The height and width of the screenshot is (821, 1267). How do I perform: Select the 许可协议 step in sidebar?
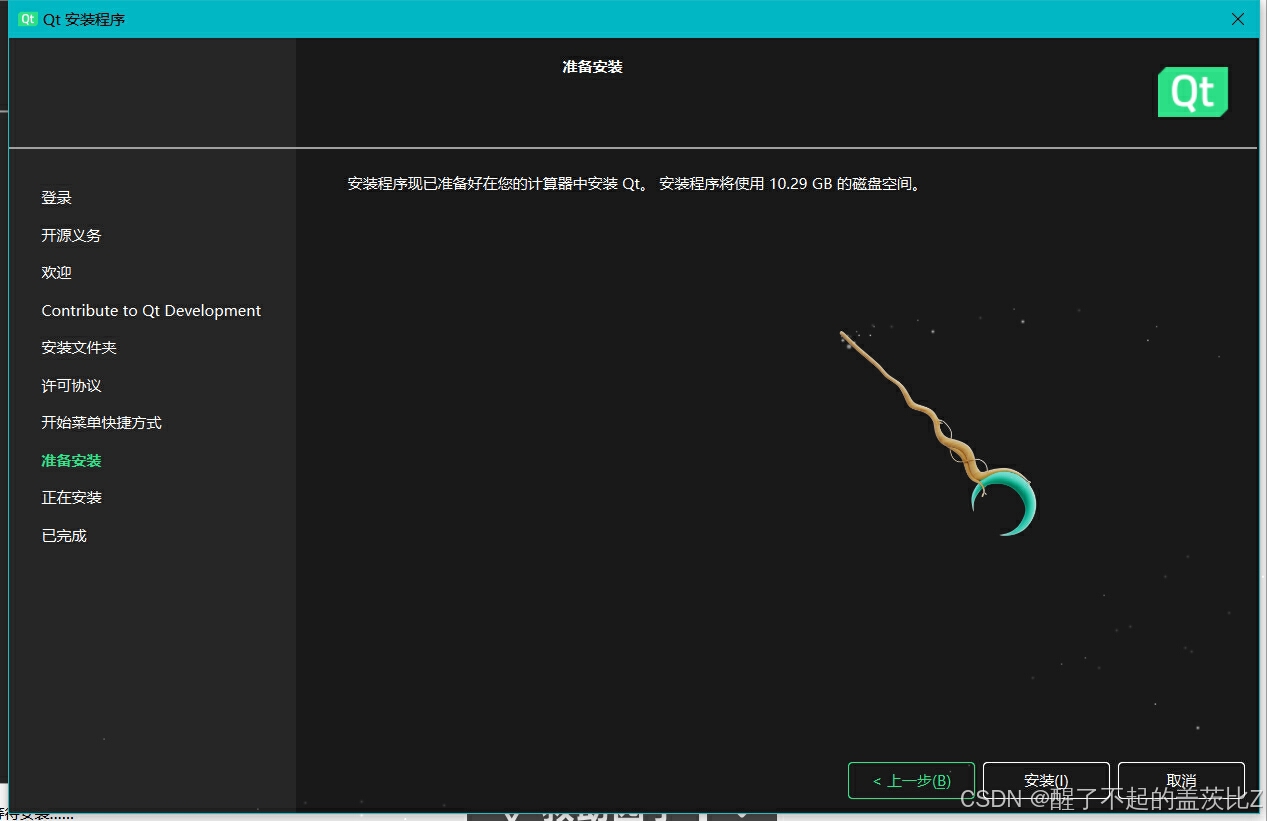click(x=71, y=386)
